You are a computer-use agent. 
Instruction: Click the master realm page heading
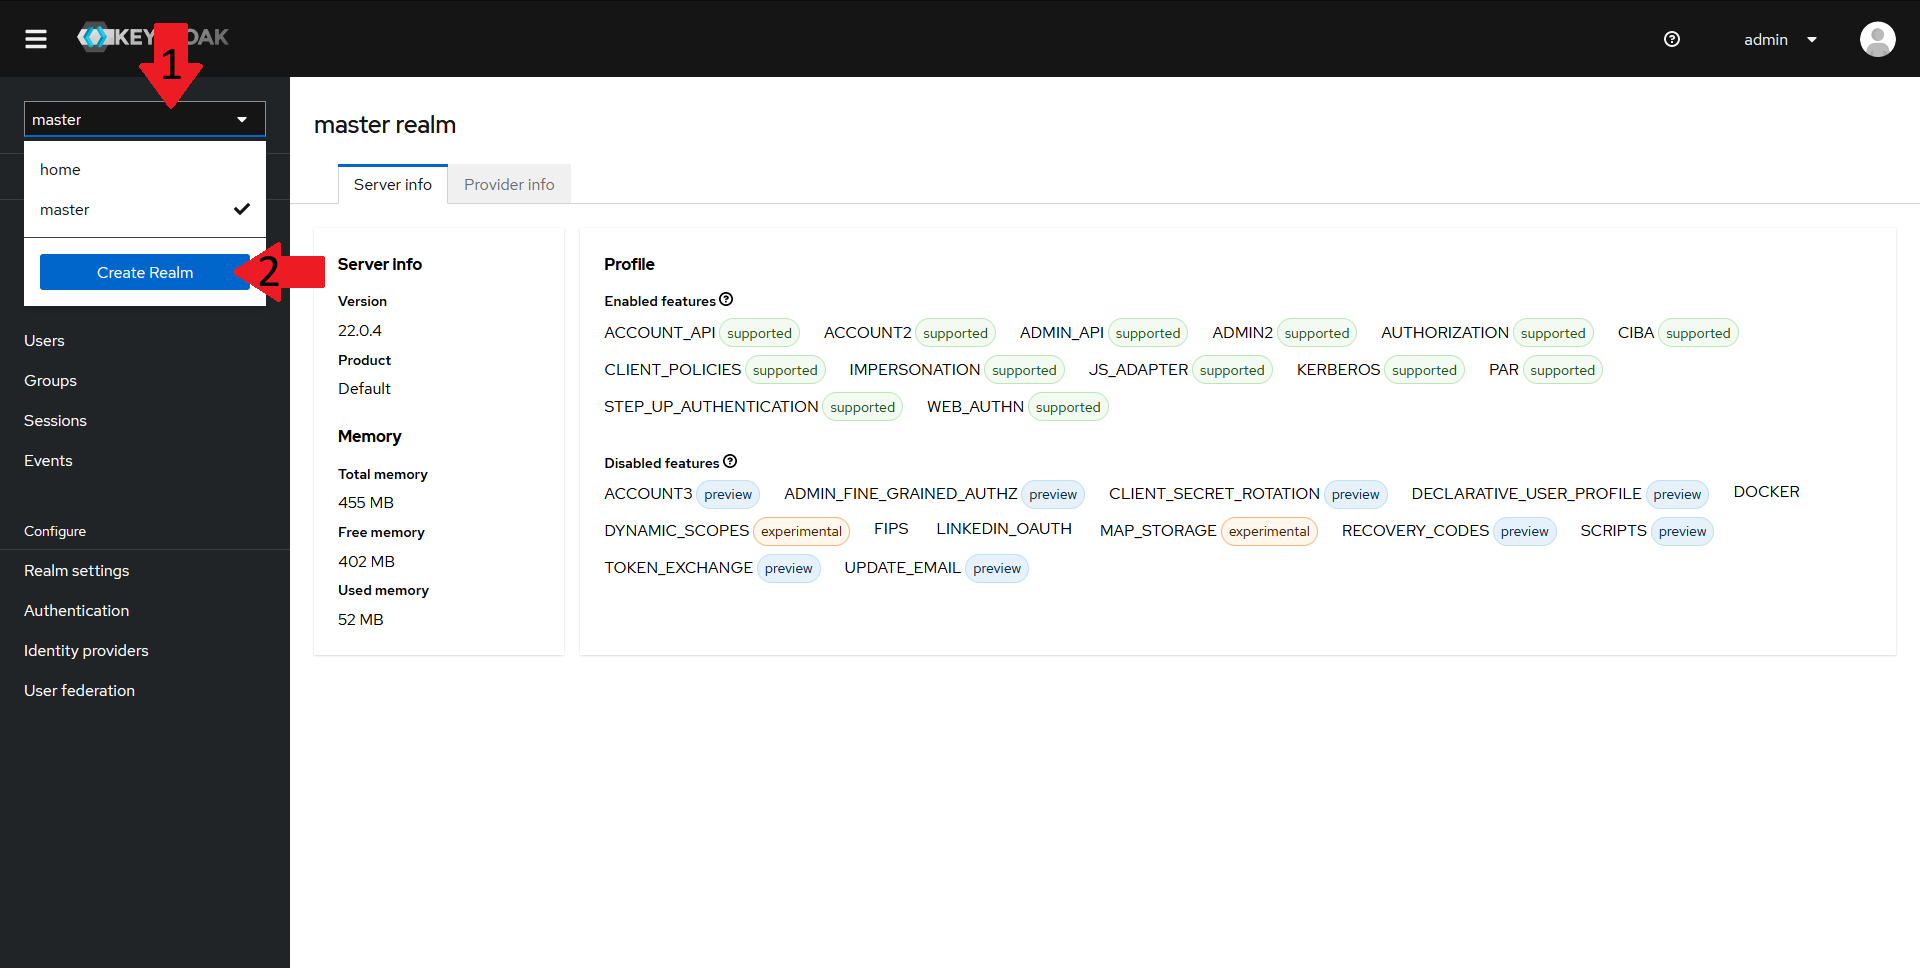385,125
